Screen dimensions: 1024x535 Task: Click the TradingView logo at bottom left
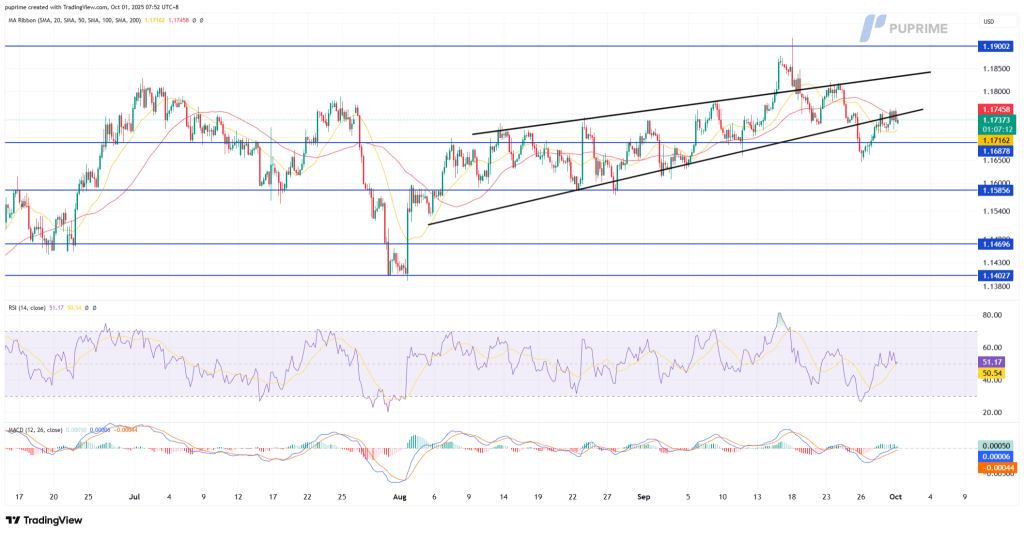[x=43, y=519]
